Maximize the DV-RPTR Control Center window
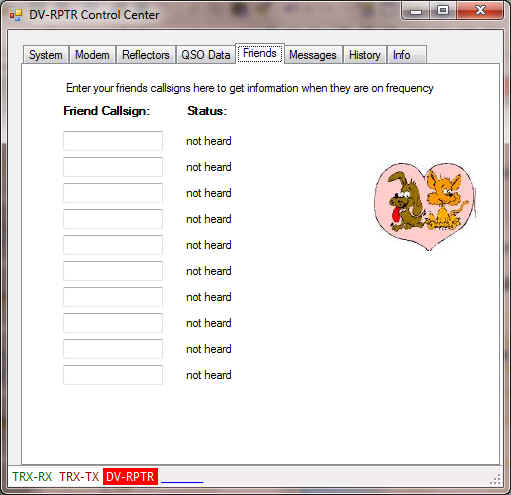 pos(443,11)
